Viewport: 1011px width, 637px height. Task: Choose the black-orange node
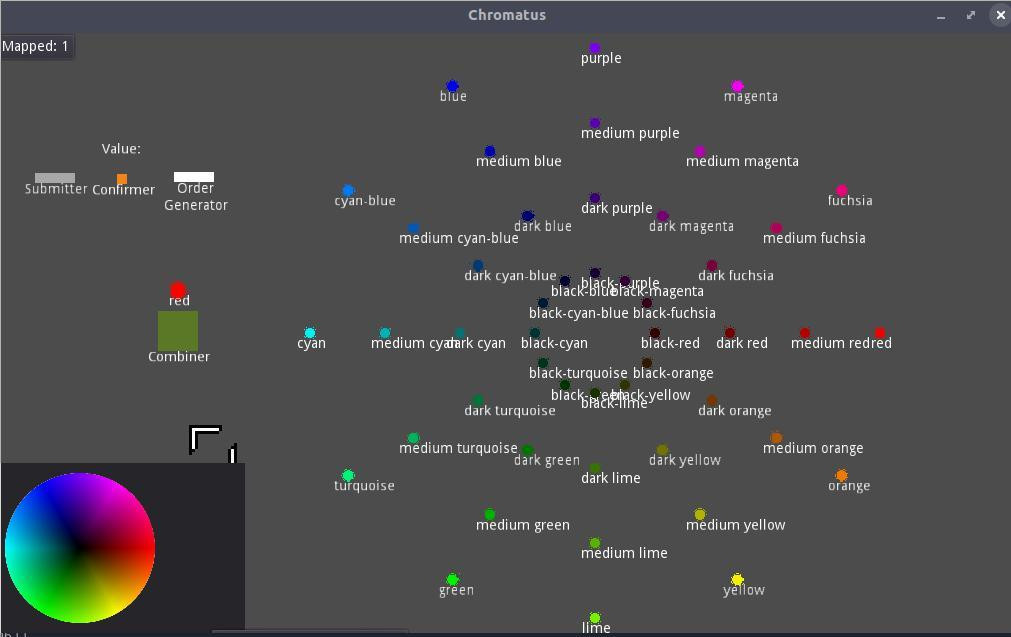pyautogui.click(x=647, y=363)
